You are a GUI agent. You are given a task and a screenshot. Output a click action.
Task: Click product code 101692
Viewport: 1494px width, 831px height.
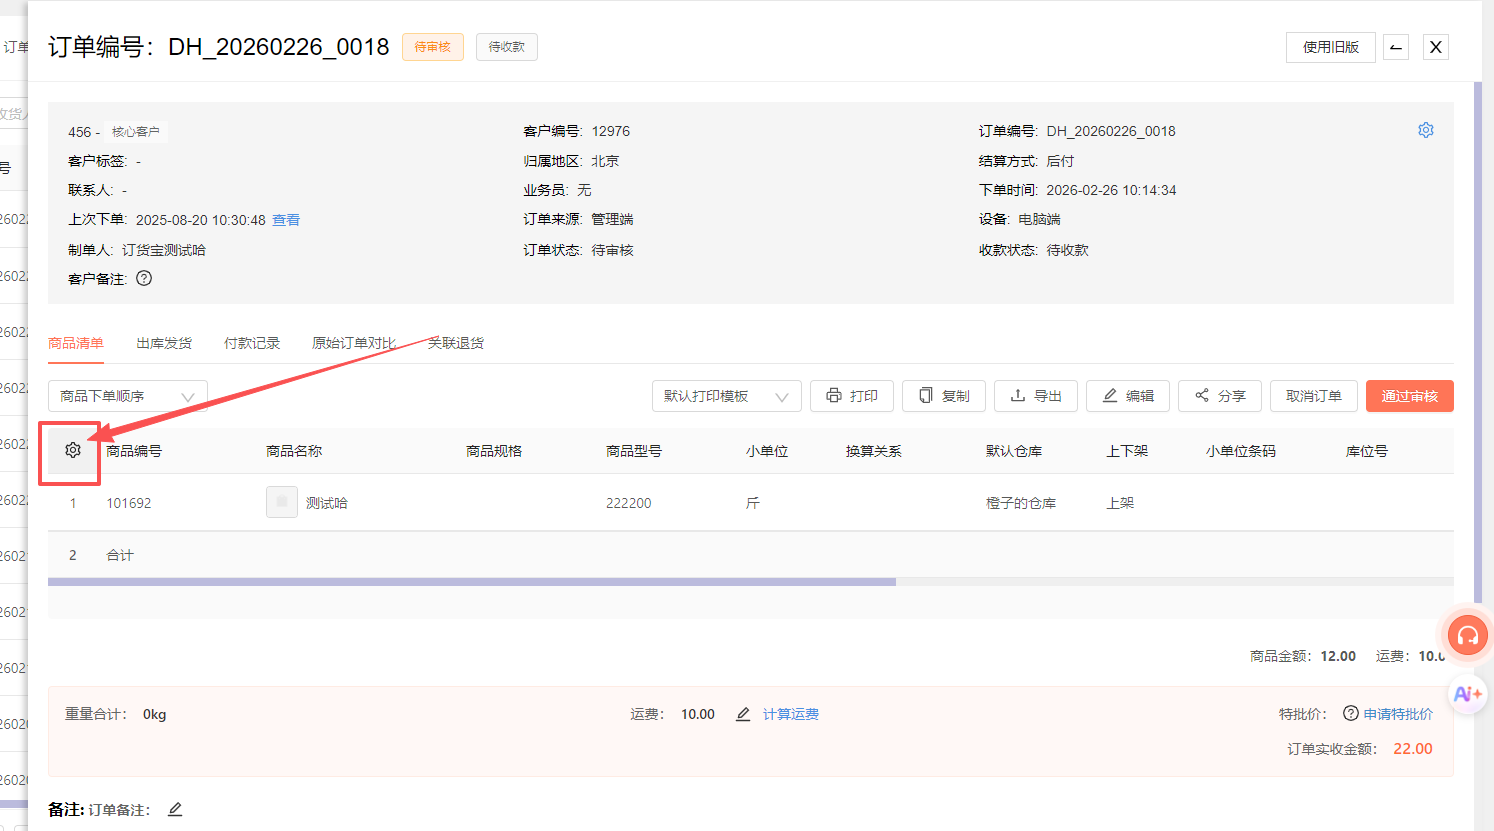point(129,503)
